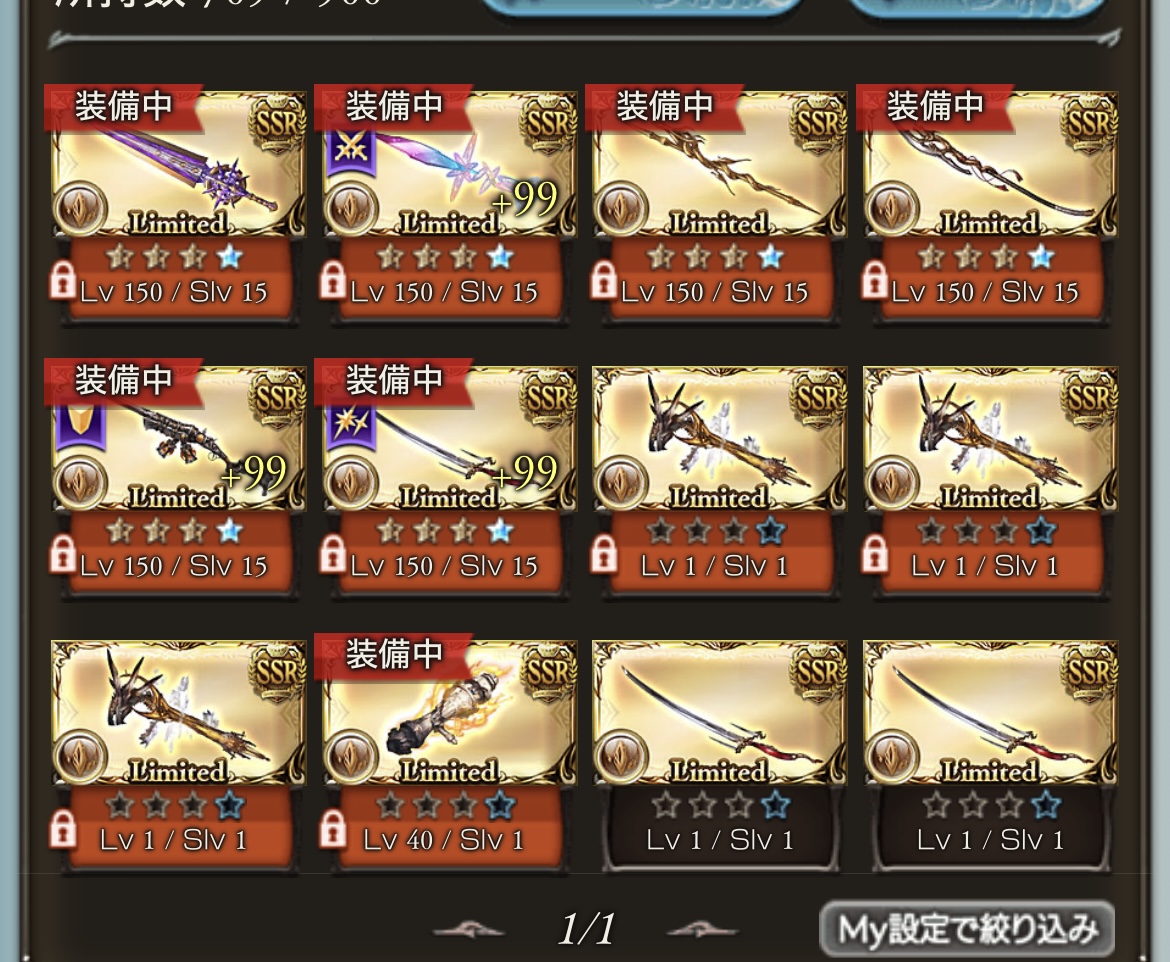1170x962 pixels.
Task: Toggle lock on the Lv 40 gauntlet
Action: tap(334, 830)
